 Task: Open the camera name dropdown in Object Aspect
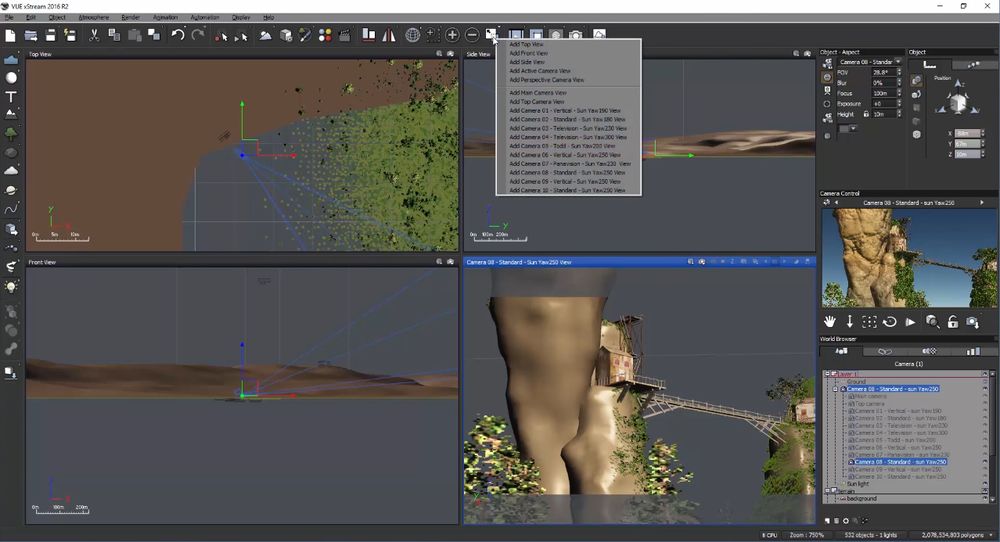coord(898,62)
